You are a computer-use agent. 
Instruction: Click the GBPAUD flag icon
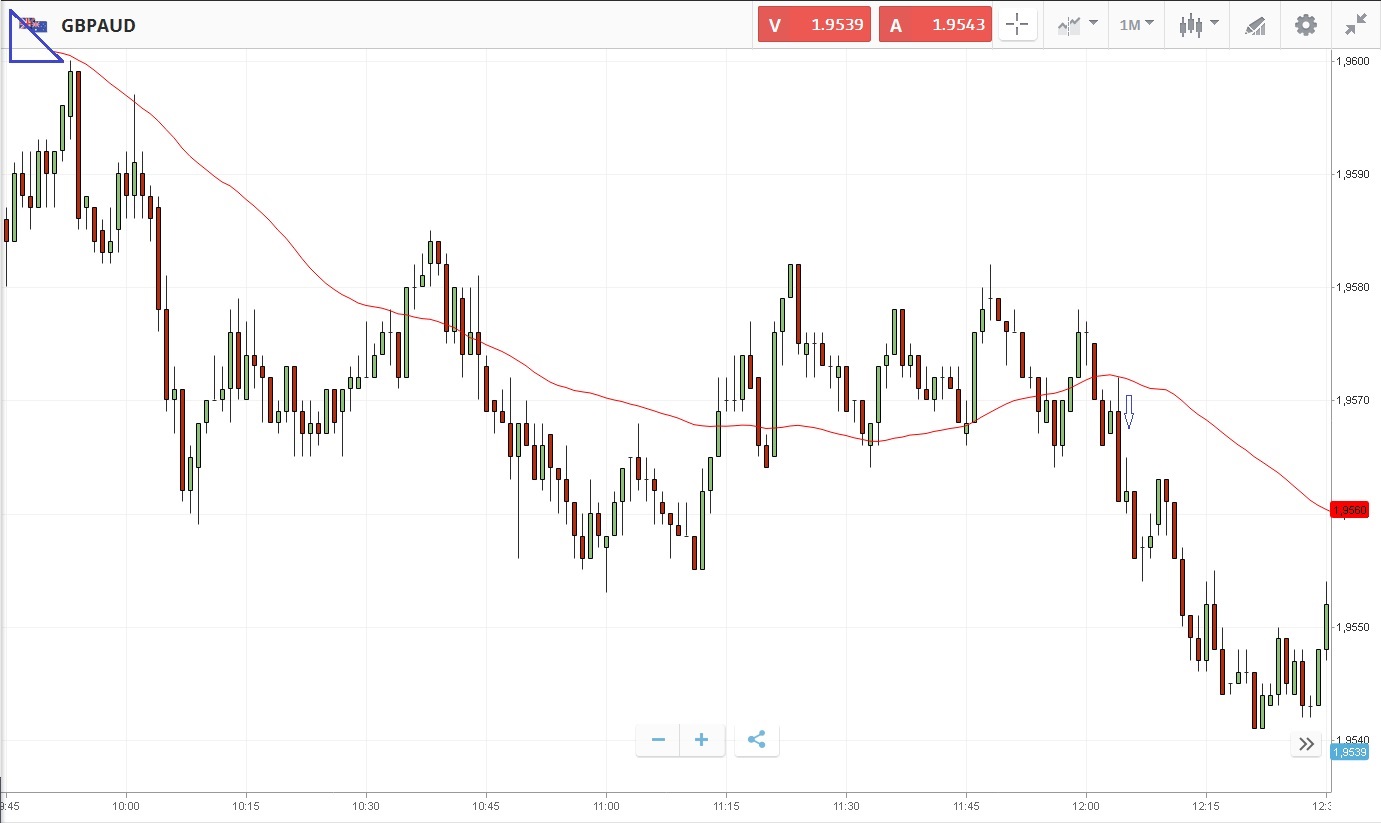tap(33, 25)
